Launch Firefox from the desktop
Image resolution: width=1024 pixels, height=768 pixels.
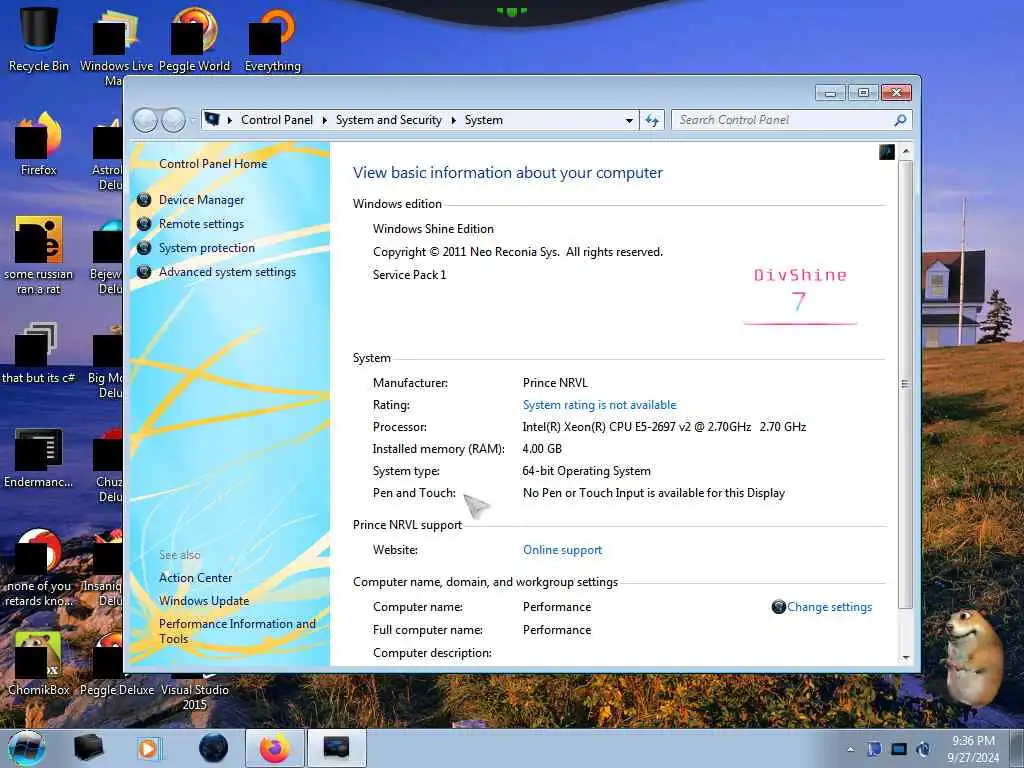point(38,144)
